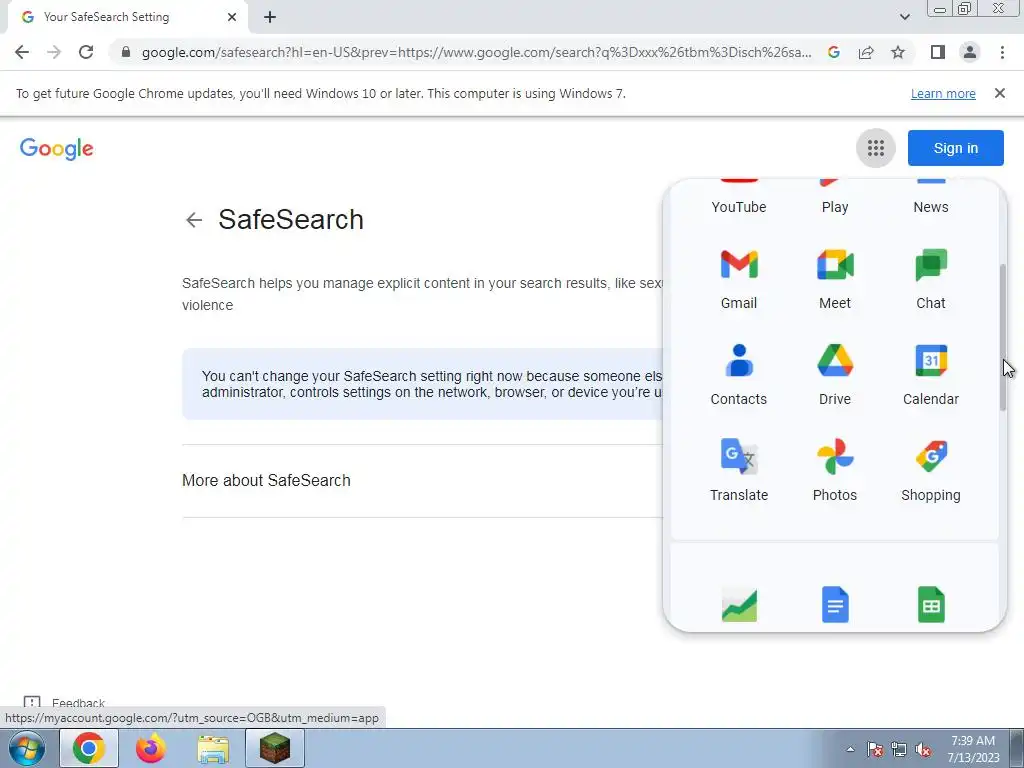This screenshot has height=768, width=1024.
Task: Click the apps panel scrollbar
Action: coord(1002,338)
